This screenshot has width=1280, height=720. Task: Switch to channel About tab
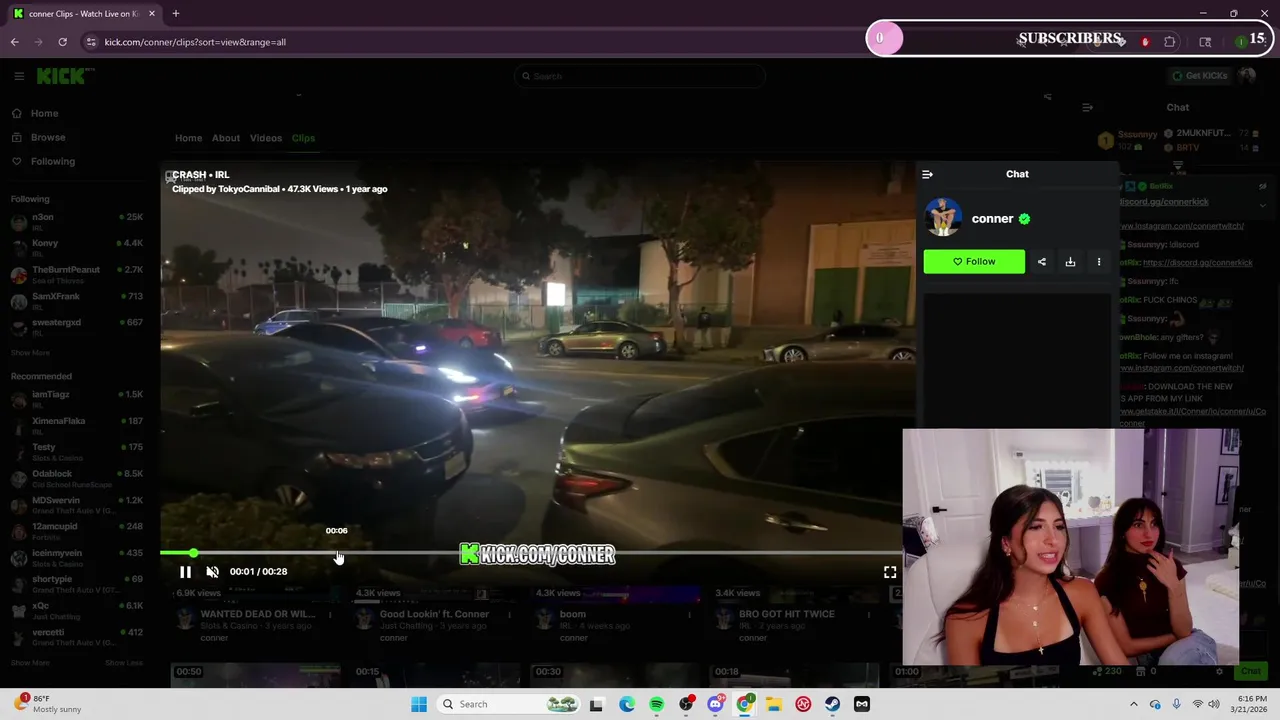pos(226,138)
